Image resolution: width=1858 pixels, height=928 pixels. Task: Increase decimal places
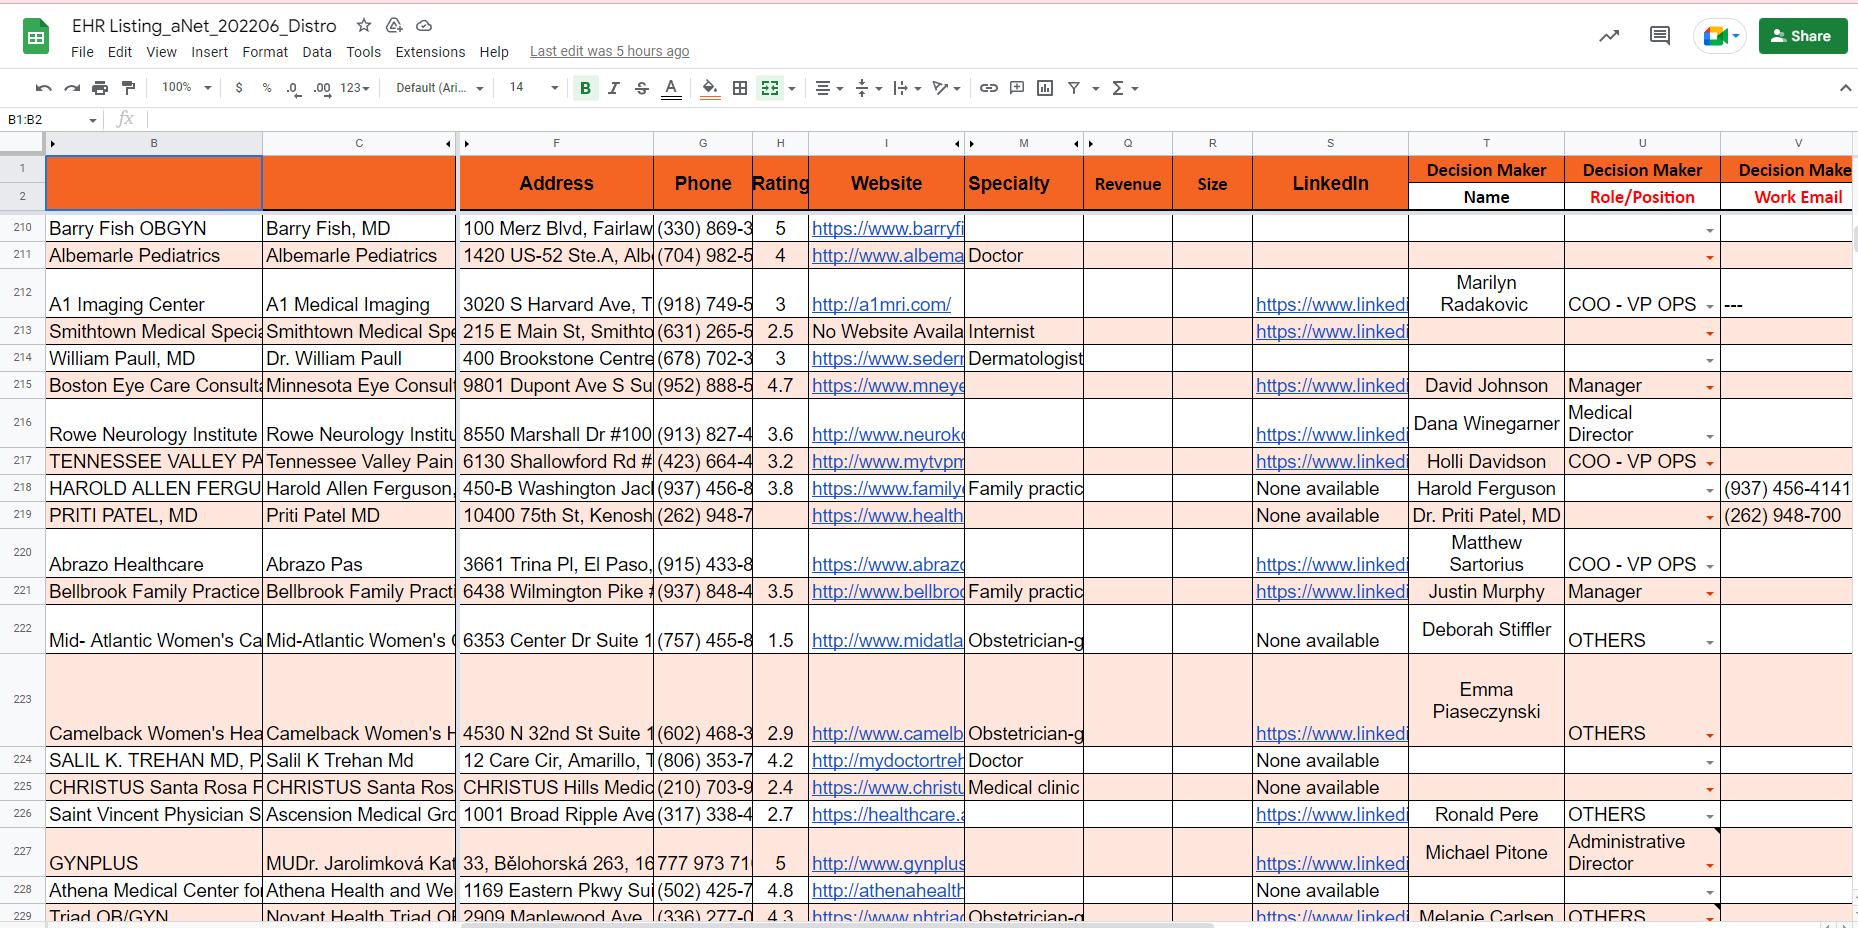pyautogui.click(x=322, y=88)
